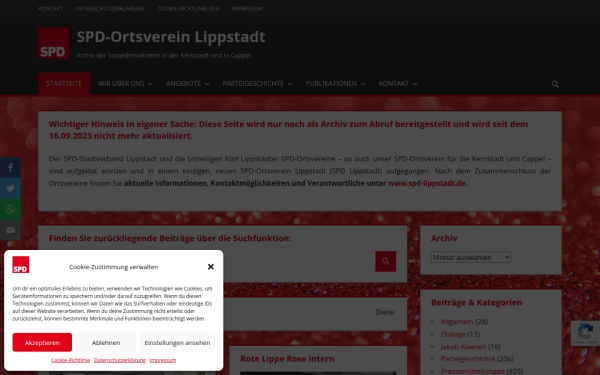Click the Ablehnen cookie button
The image size is (600, 375).
pos(106,342)
